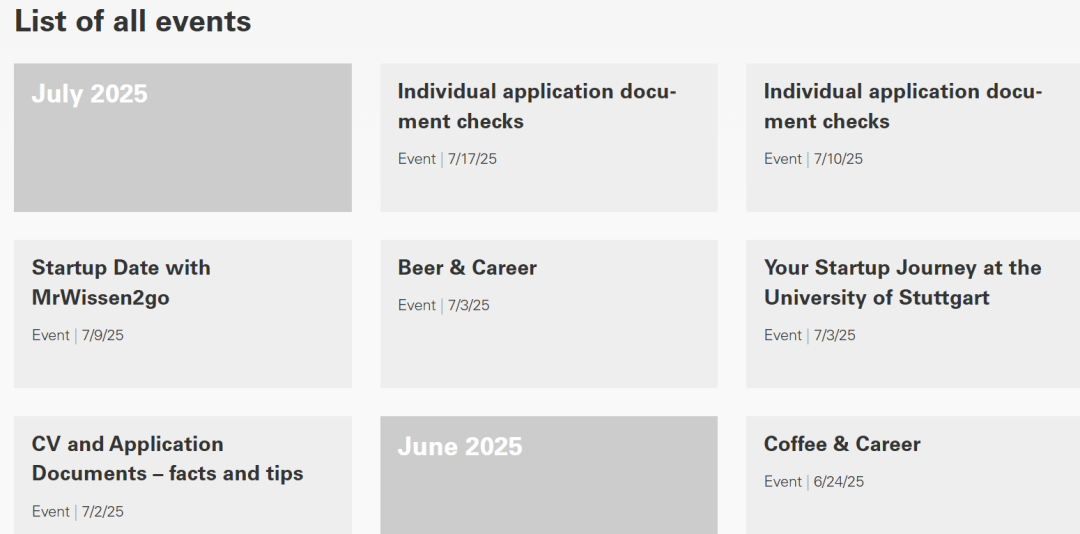Screen dimensions: 1080x534
Task: Click the title of the 7/10/25 document checks event
Action: pos(903,106)
